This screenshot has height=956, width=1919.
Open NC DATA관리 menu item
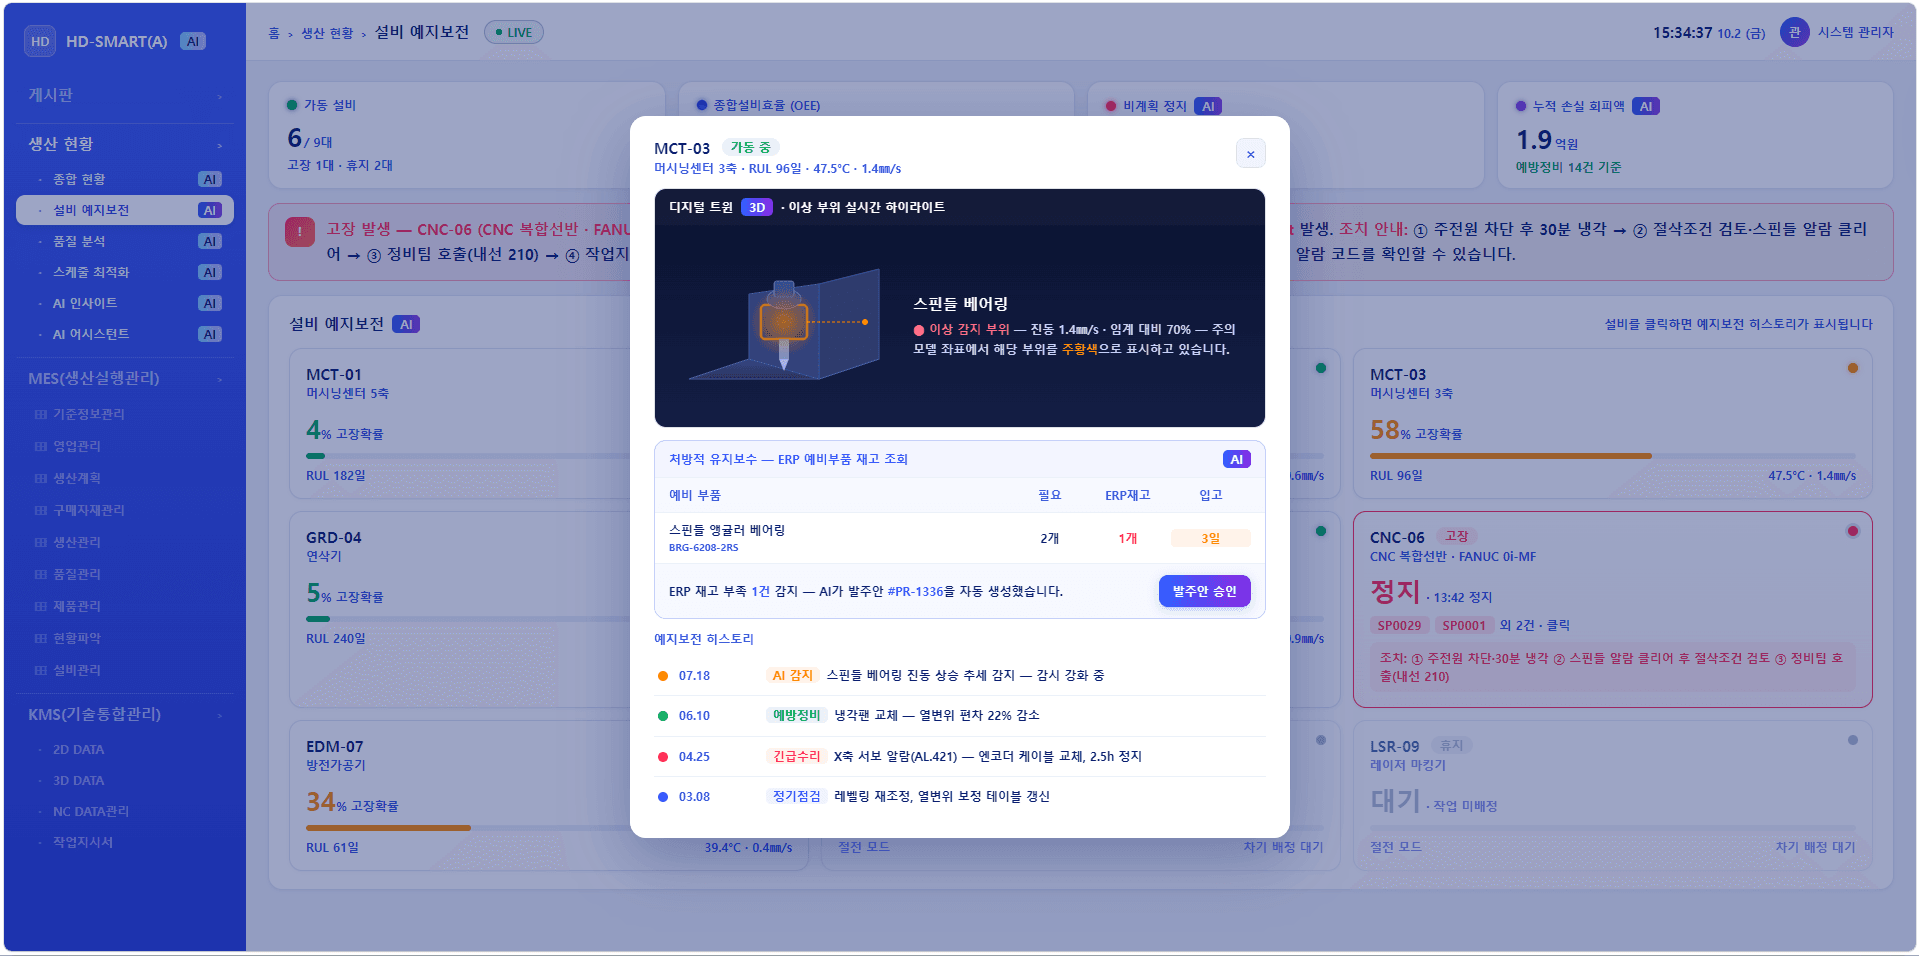click(125, 811)
